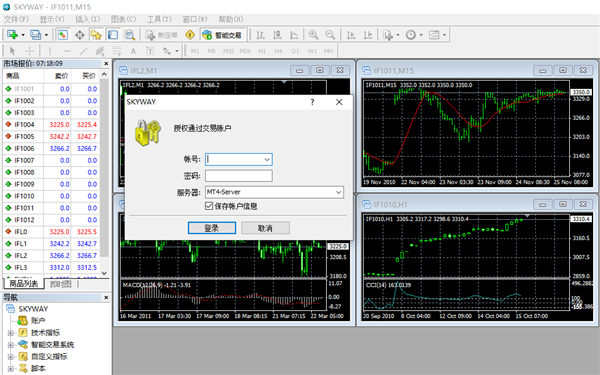The image size is (600, 375).
Task: Open the Profiles dropdown arrow
Action: pos(46,35)
